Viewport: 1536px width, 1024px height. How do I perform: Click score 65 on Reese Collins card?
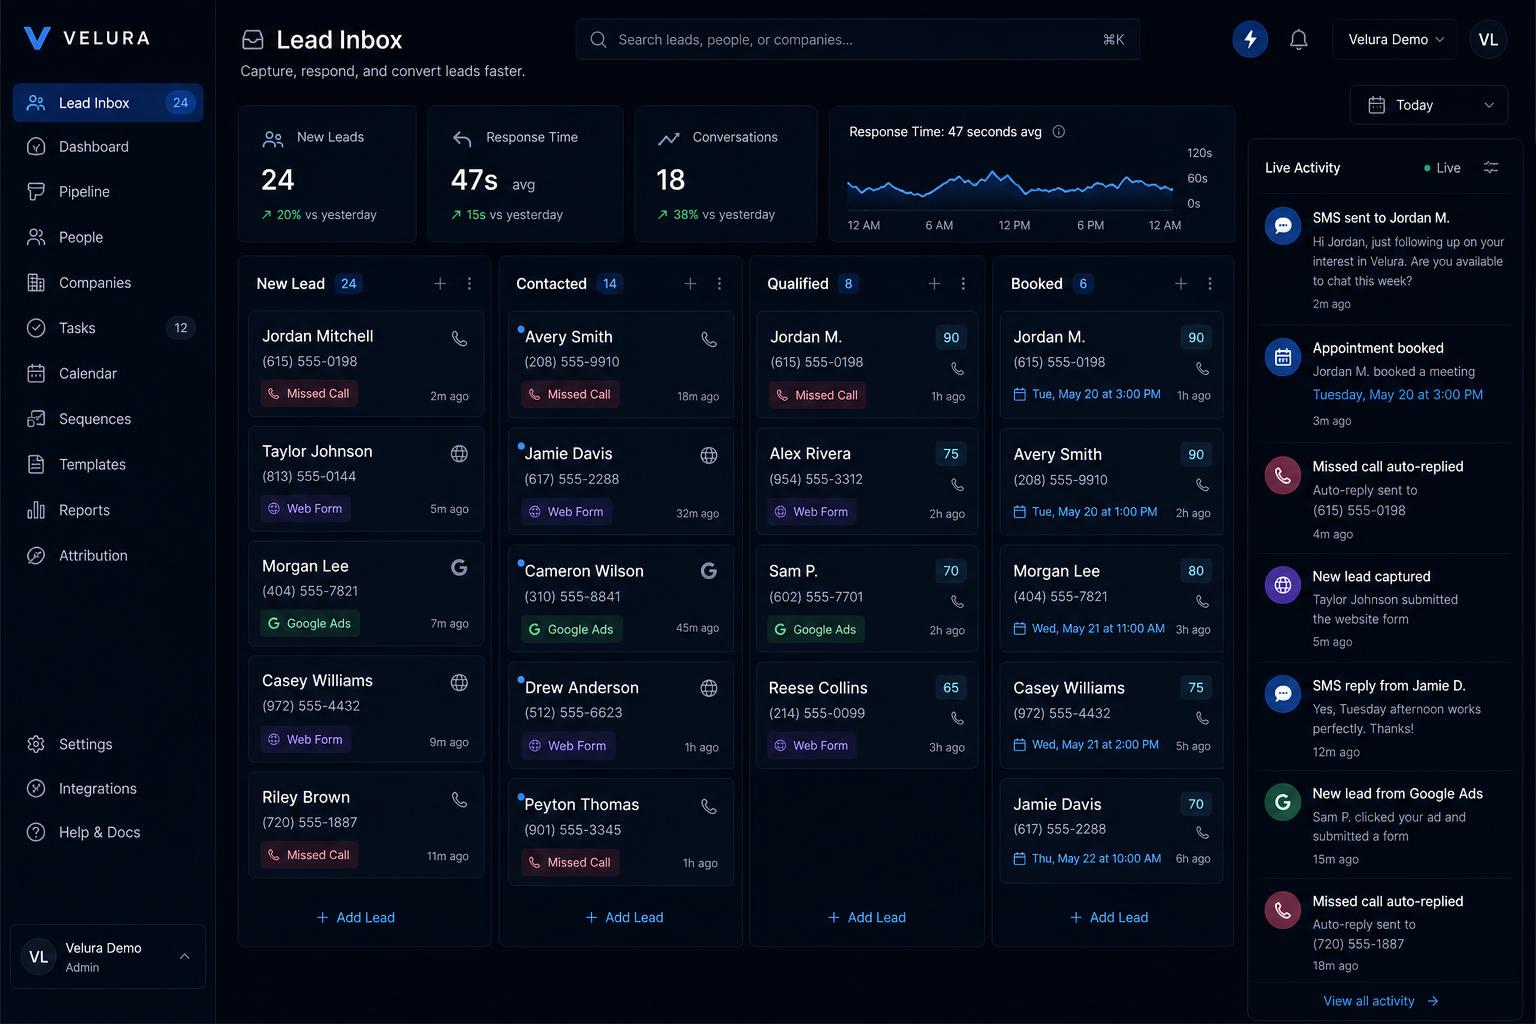[951, 688]
